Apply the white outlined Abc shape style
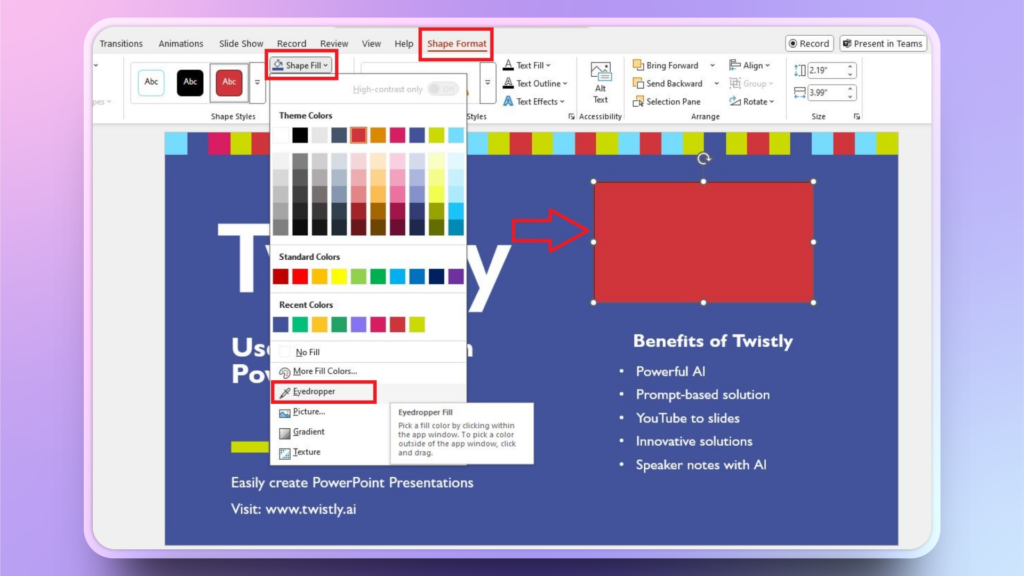This screenshot has height=576, width=1024. 151,82
